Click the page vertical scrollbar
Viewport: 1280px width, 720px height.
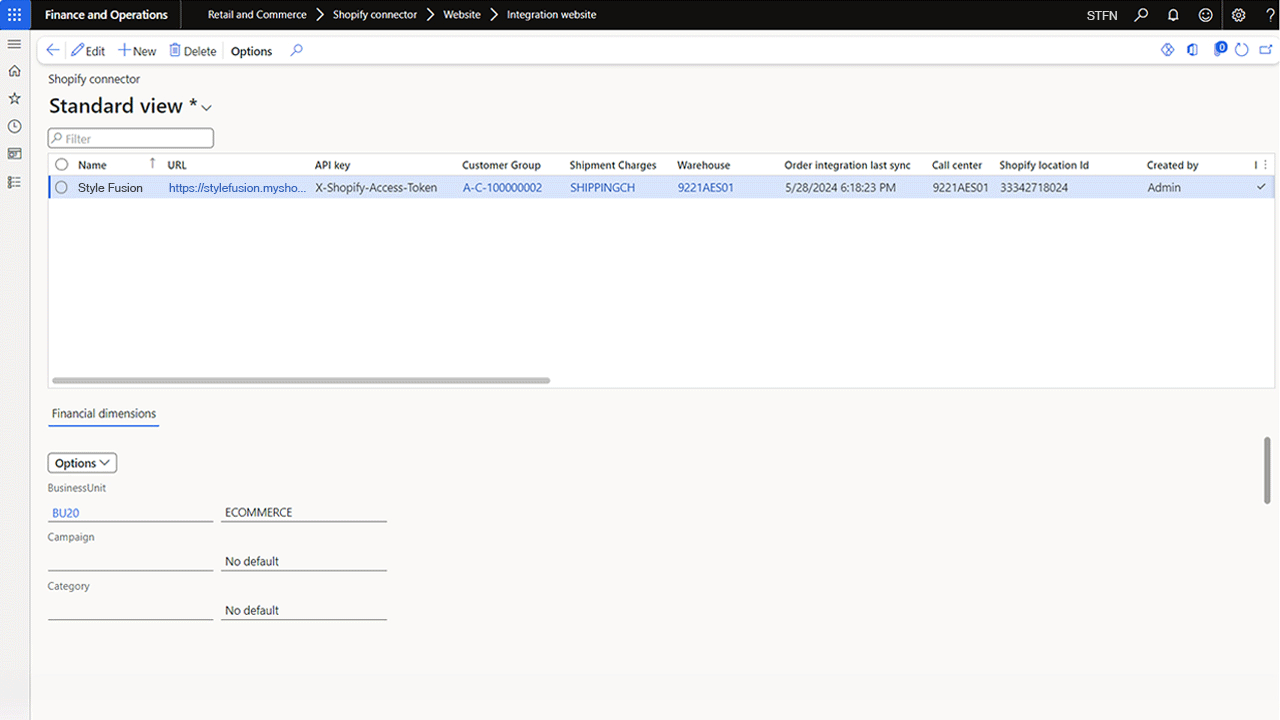click(x=1268, y=469)
